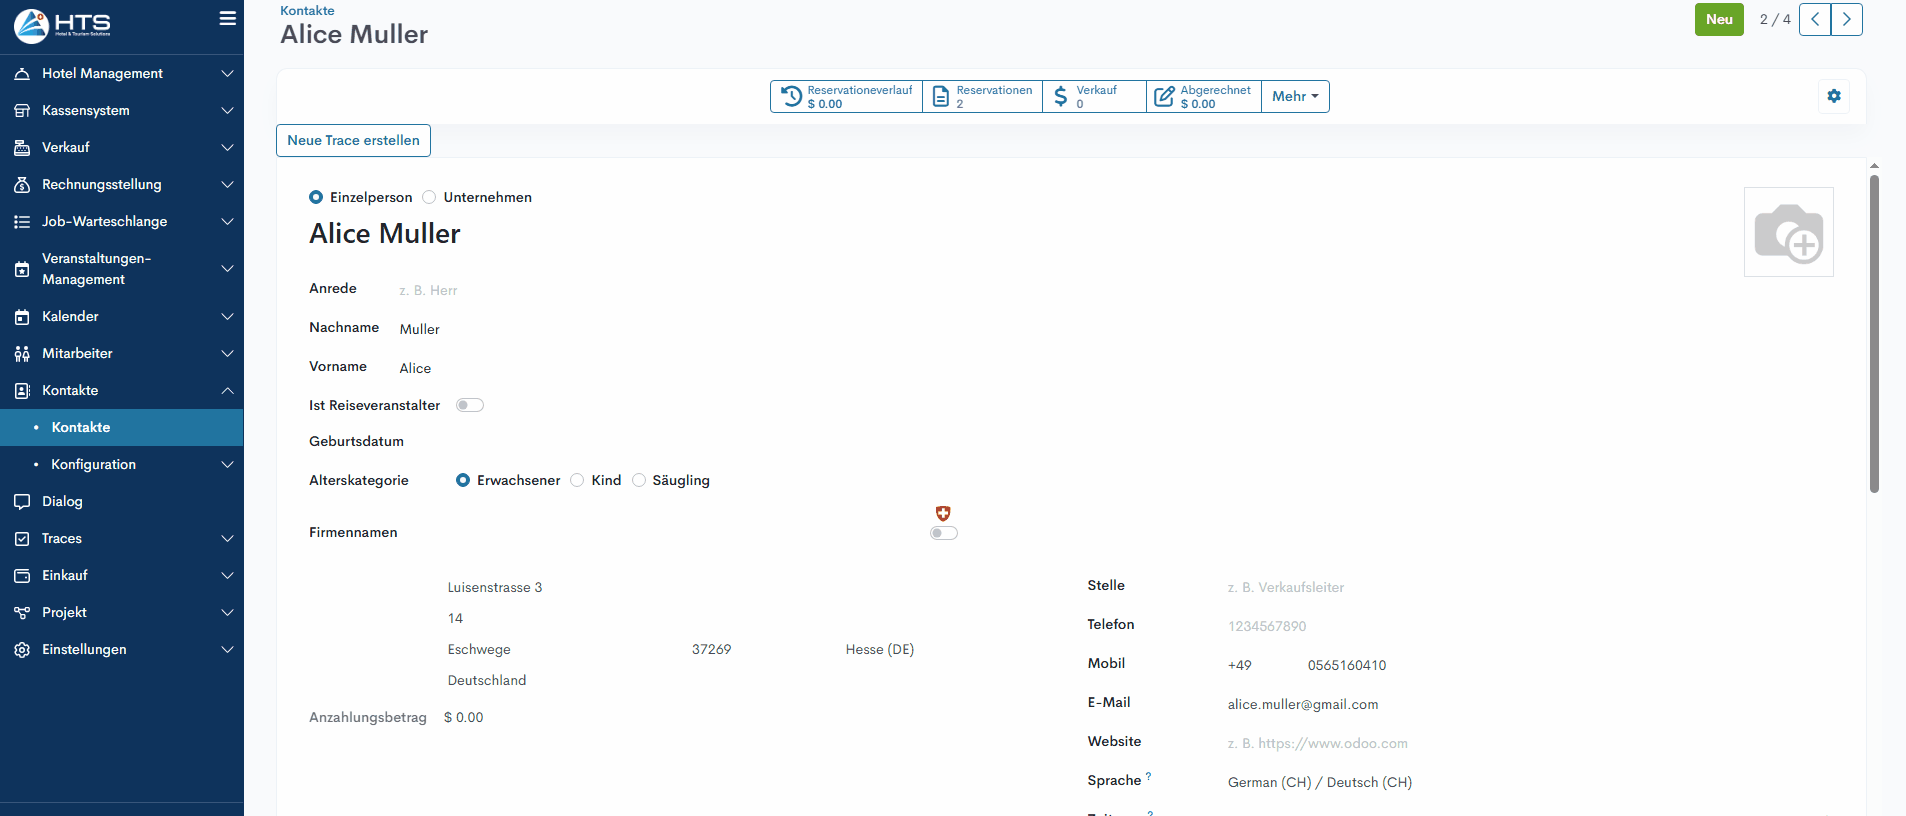Open the Abgerechnet edit icon button
Screen dimensions: 1906x816
[x=1164, y=96]
